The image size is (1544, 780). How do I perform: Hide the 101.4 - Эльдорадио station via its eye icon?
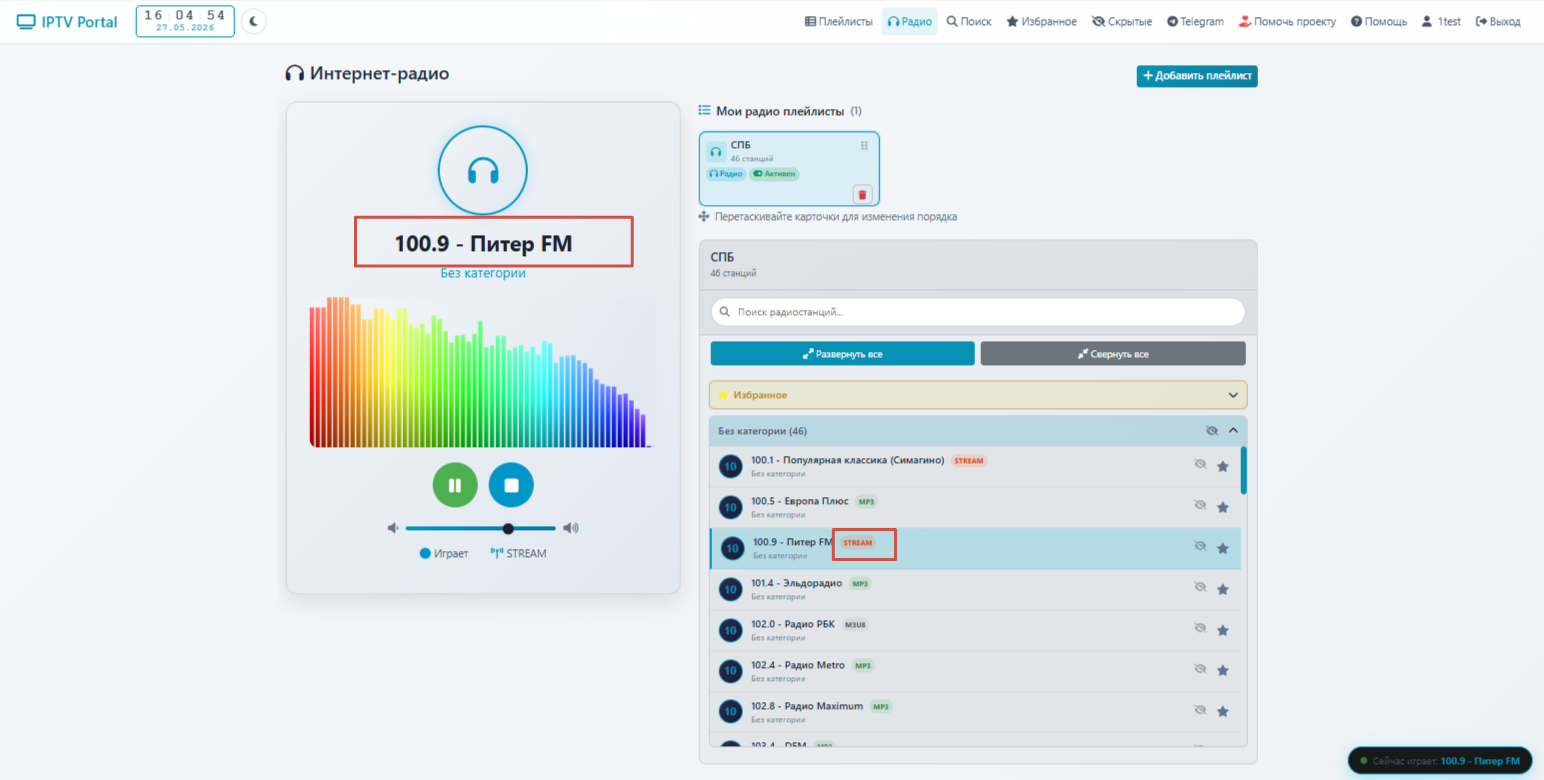(x=1200, y=588)
